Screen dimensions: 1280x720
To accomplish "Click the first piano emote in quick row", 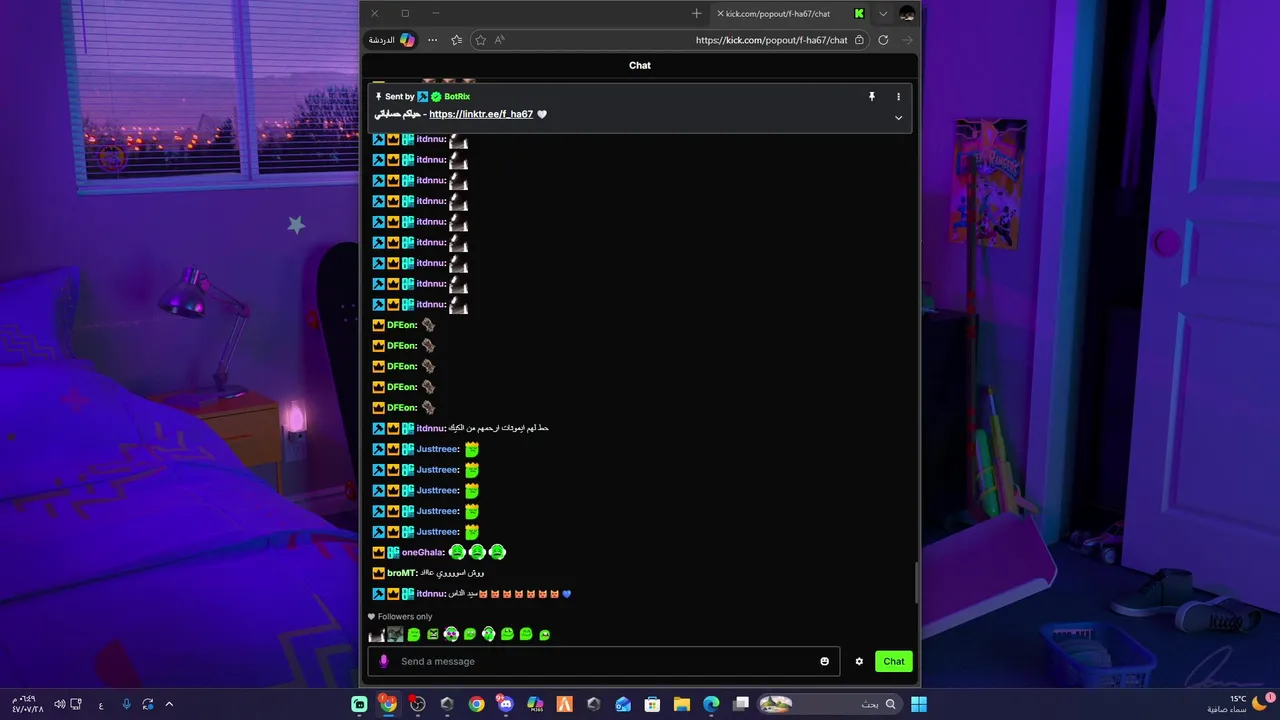I will coord(376,634).
